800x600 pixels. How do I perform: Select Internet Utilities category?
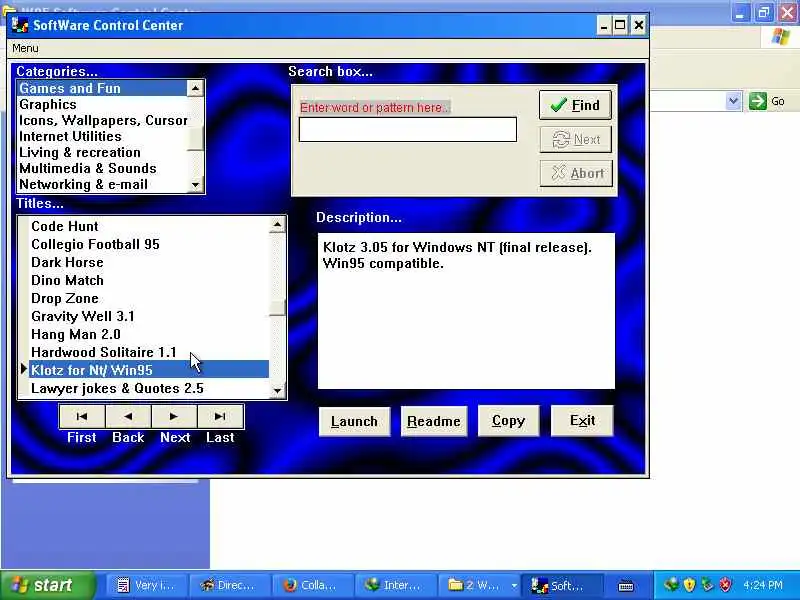coord(103,136)
